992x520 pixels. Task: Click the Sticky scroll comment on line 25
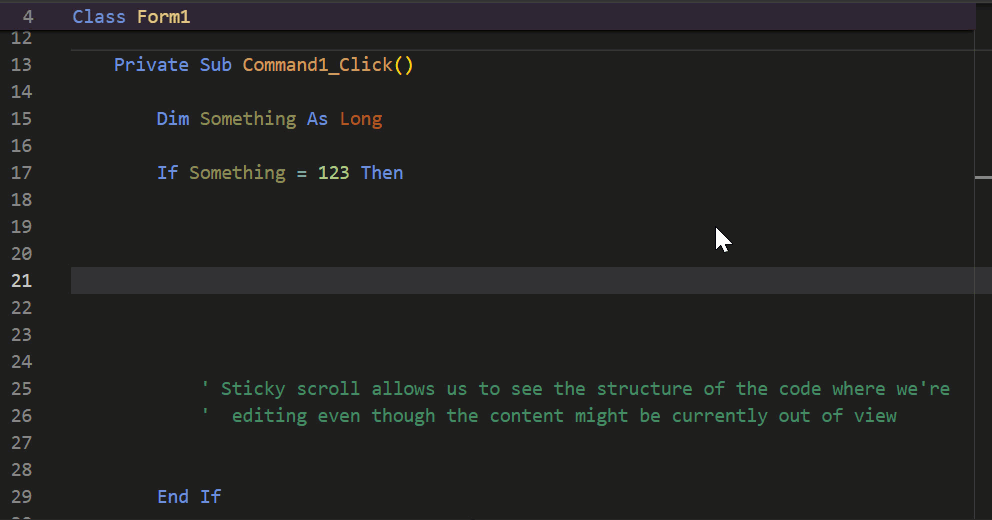(576, 388)
